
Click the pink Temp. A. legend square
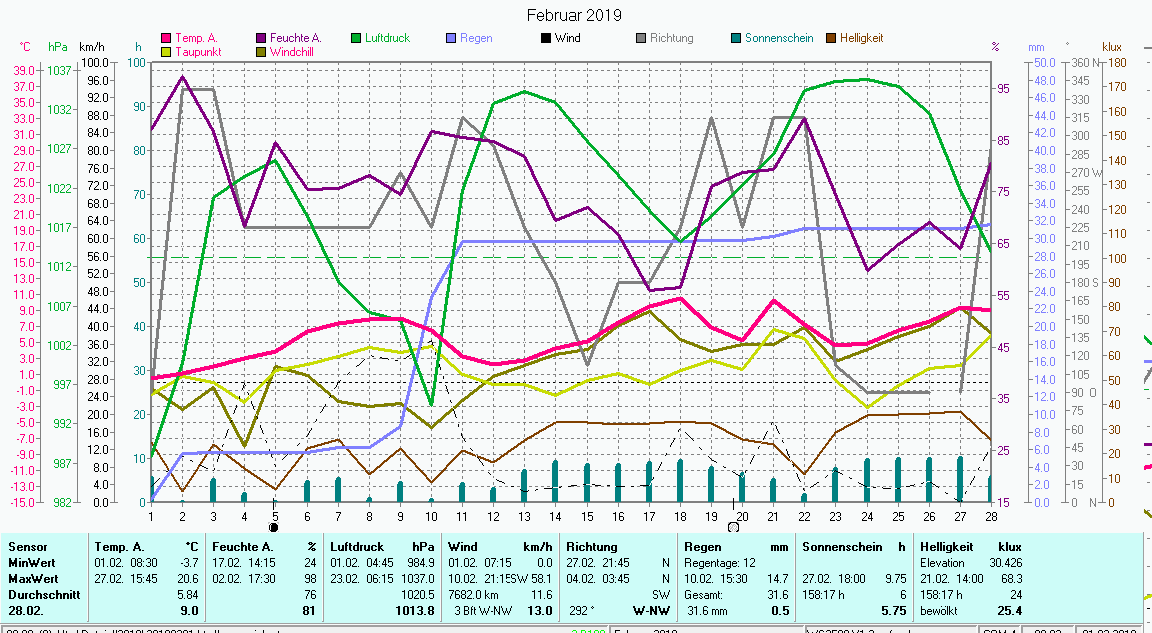coord(166,38)
